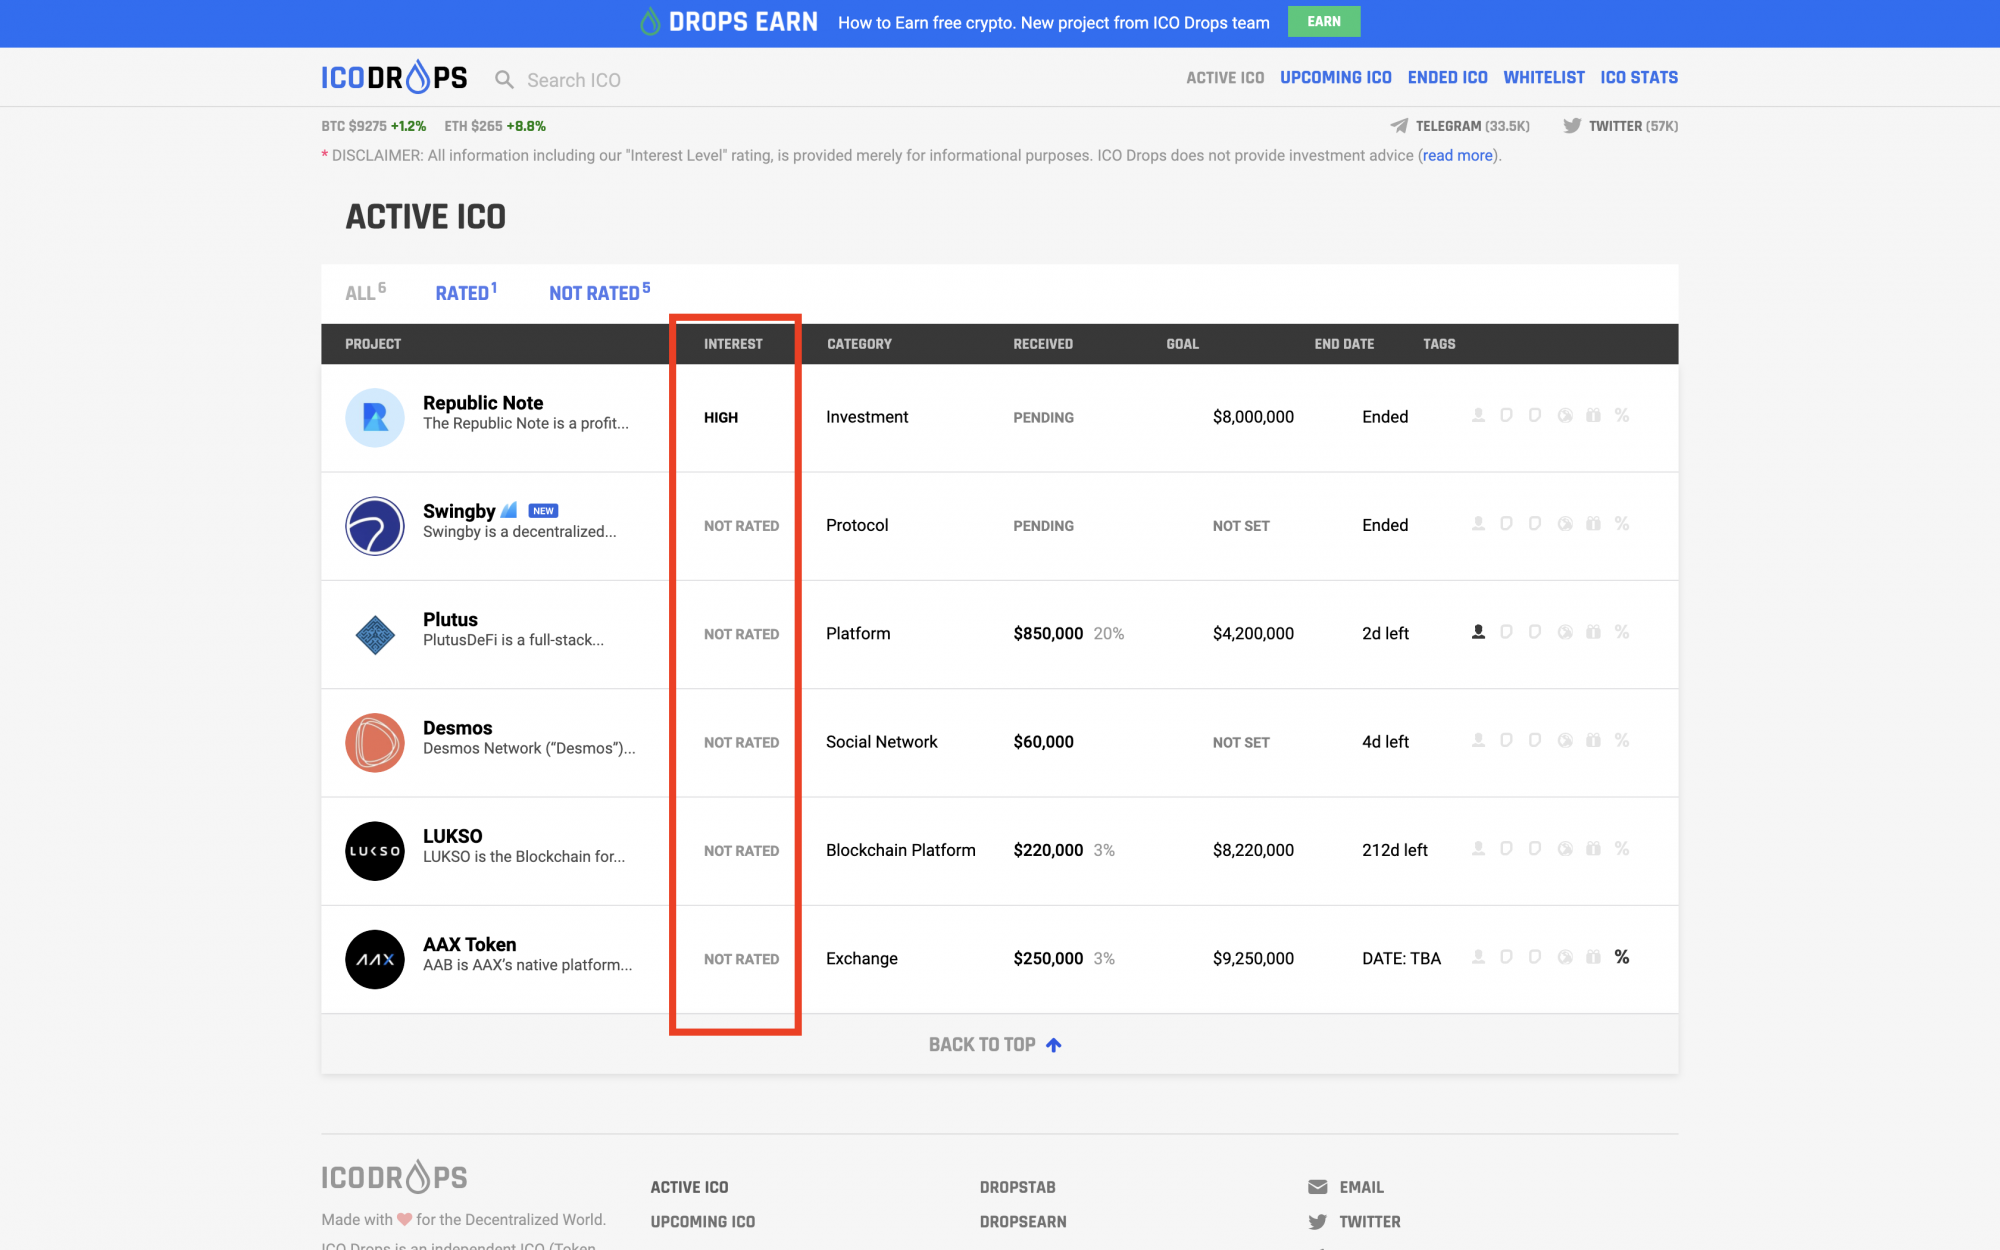The width and height of the screenshot is (2000, 1250).
Task: Click the Plutus diamond logo
Action: click(375, 634)
